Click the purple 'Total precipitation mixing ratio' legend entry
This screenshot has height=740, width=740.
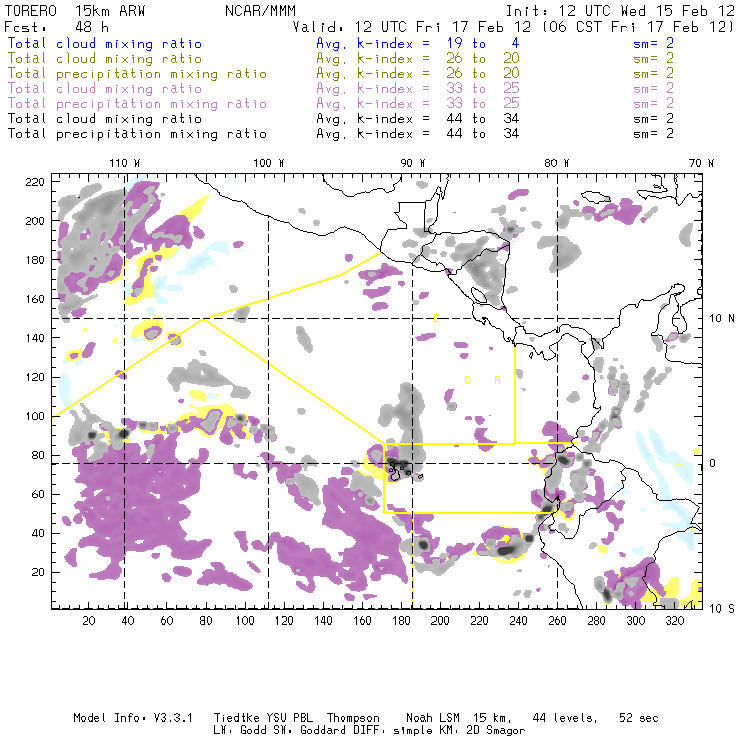(137, 104)
